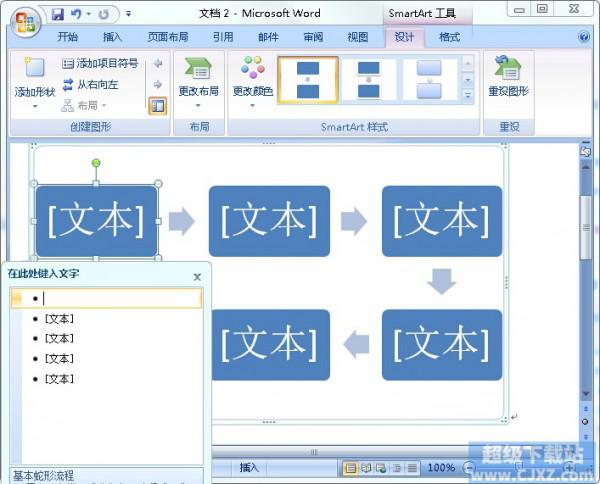Screen dimensions: 600x484
Task: Zoom out with the minus button
Action: [x=469, y=468]
